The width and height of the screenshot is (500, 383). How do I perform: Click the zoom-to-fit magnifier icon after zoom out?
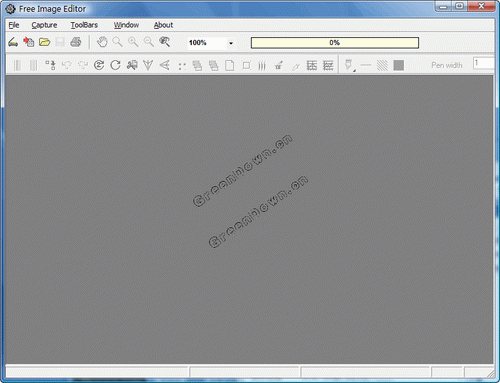coord(165,42)
